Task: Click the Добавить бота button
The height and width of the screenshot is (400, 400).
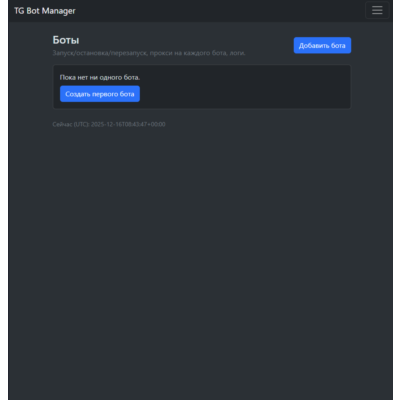Action: pos(322,45)
